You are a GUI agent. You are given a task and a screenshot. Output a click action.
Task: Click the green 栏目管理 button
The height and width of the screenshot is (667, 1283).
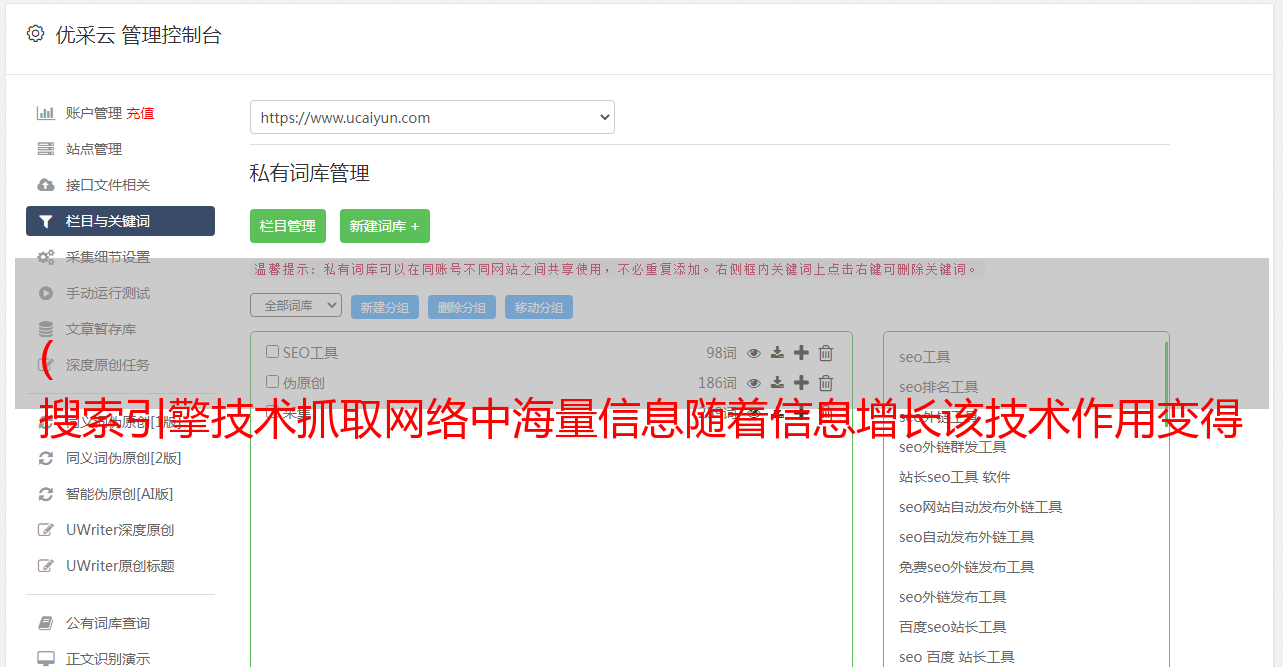pos(288,226)
